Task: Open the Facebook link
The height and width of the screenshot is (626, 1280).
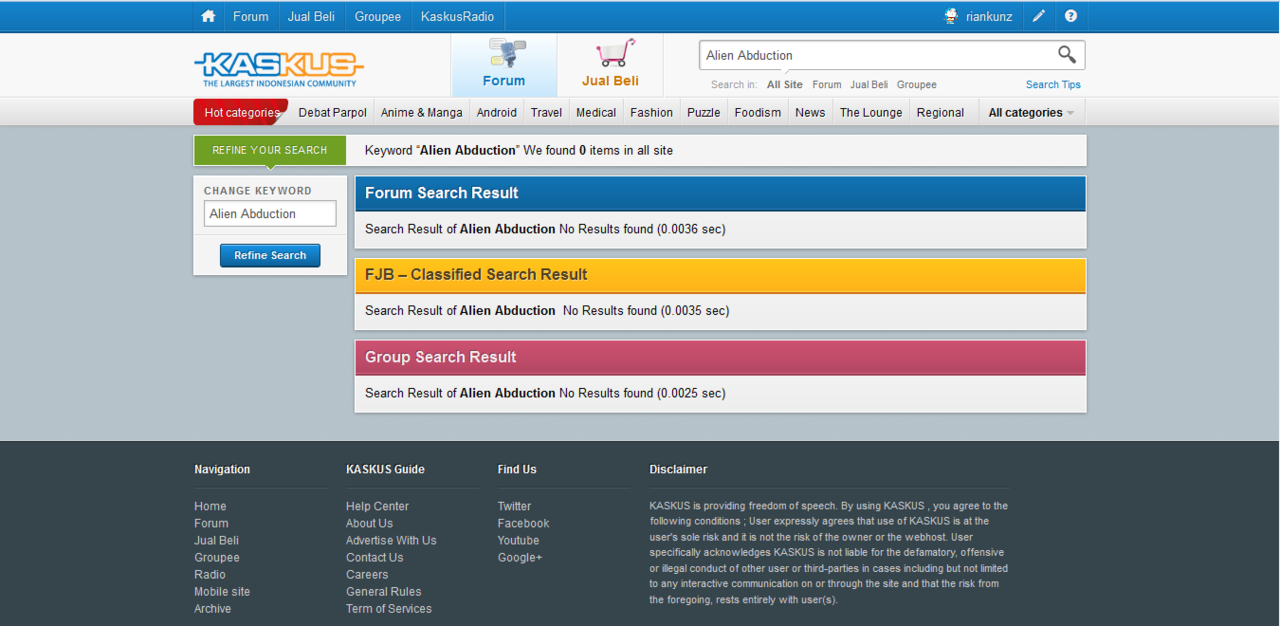Action: (x=524, y=523)
